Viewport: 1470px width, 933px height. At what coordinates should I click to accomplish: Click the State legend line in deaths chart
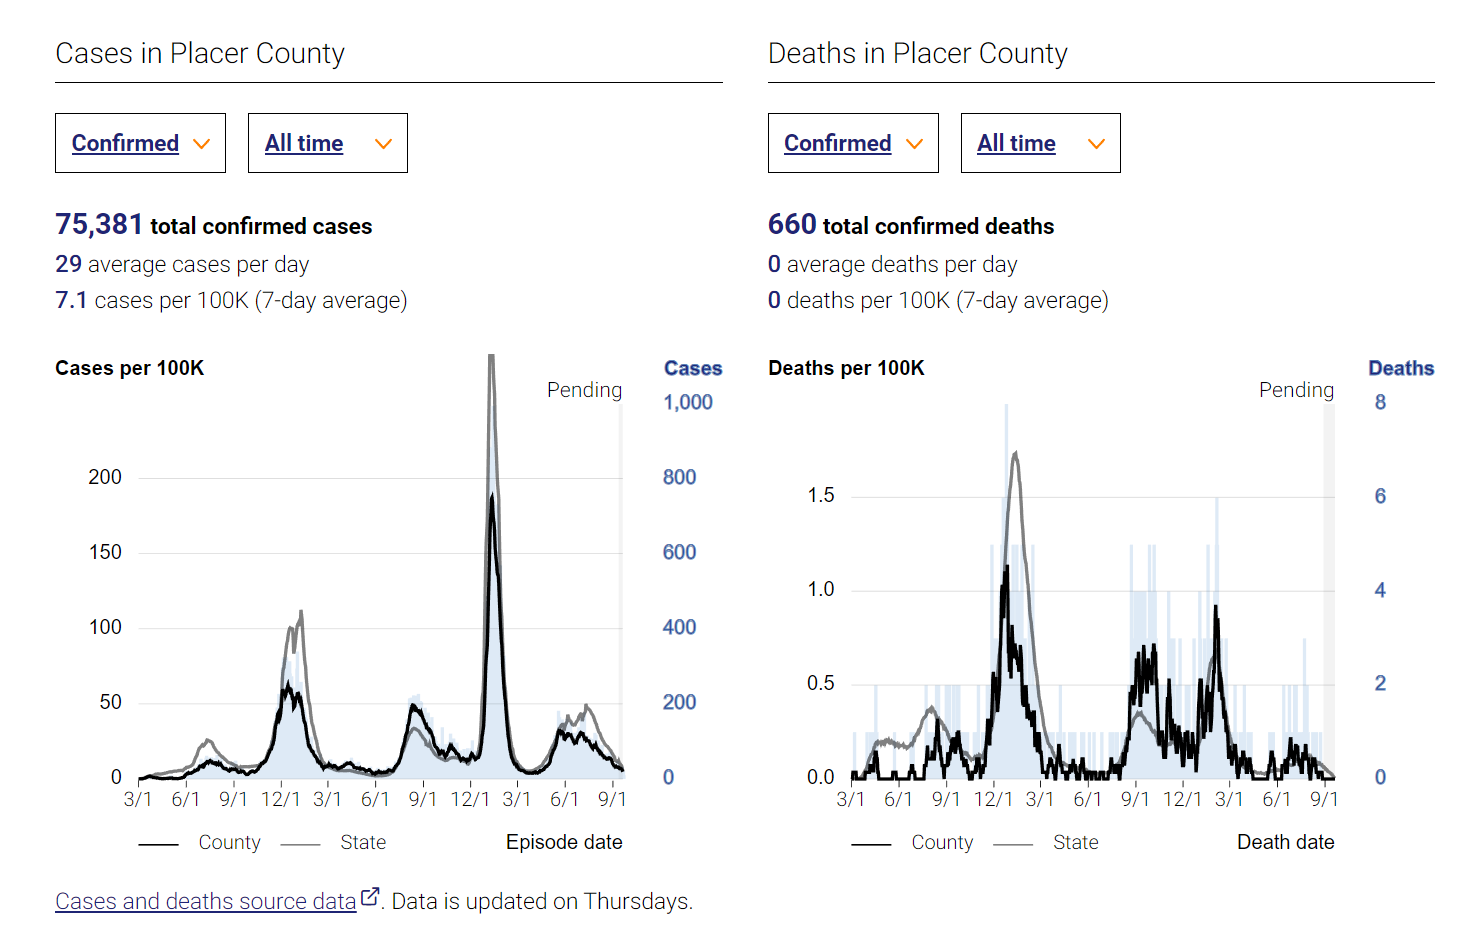(1013, 844)
